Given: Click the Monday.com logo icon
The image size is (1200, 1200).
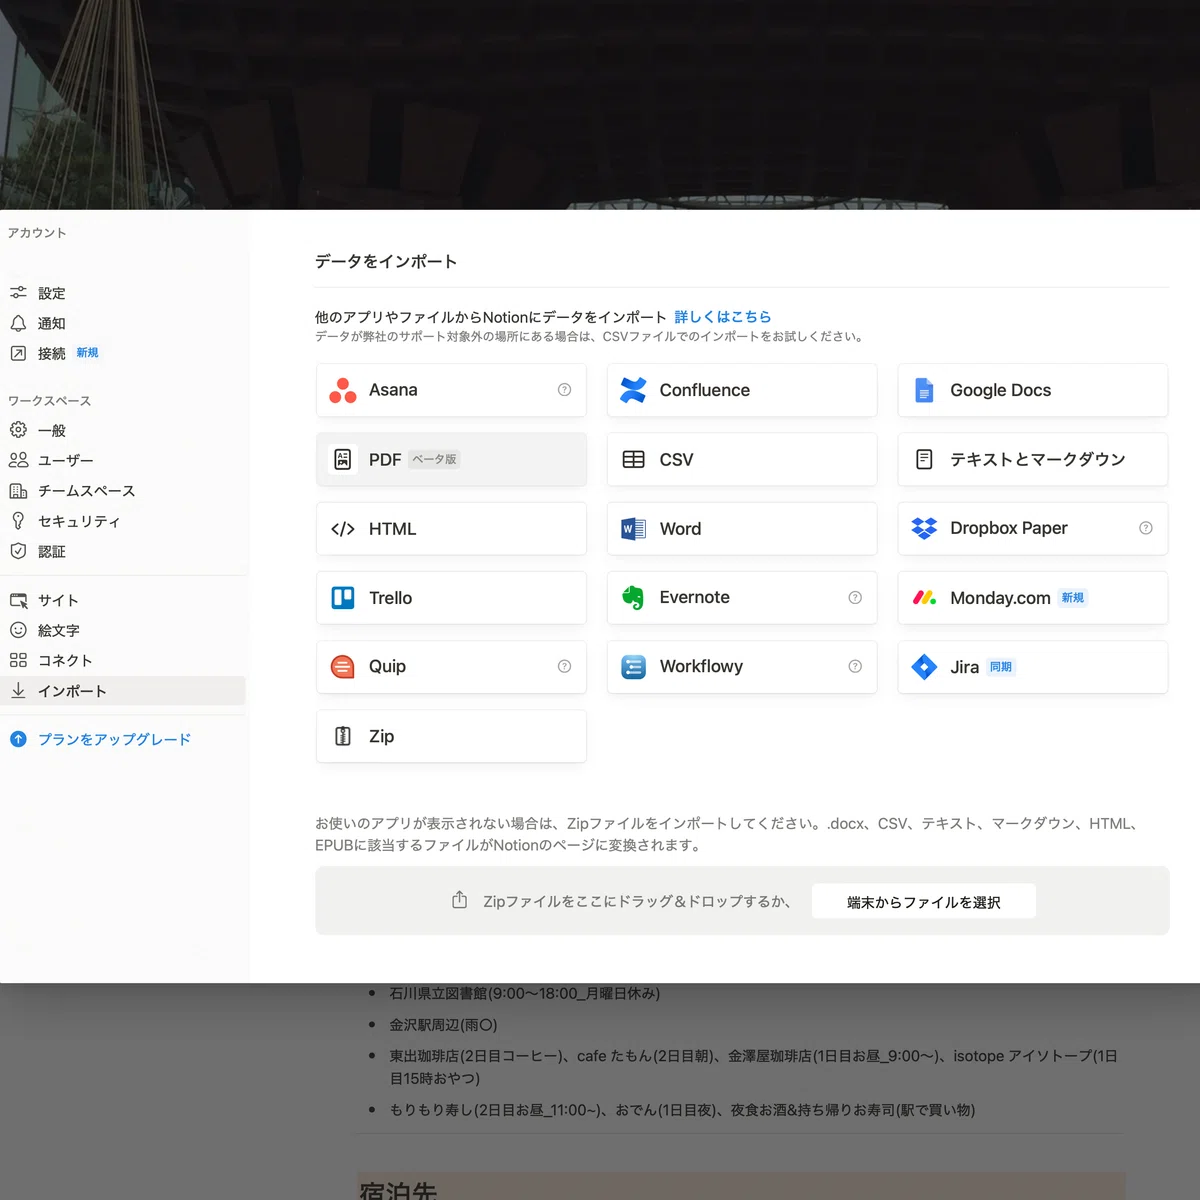Looking at the screenshot, I should coord(924,598).
